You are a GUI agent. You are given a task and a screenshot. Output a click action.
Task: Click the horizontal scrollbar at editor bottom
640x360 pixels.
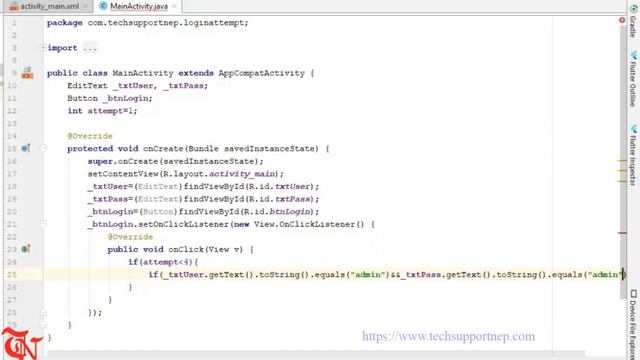coord(316,353)
